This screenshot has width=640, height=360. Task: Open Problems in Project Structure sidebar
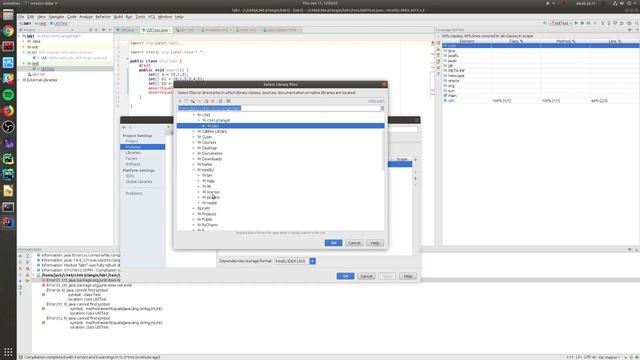tap(134, 193)
